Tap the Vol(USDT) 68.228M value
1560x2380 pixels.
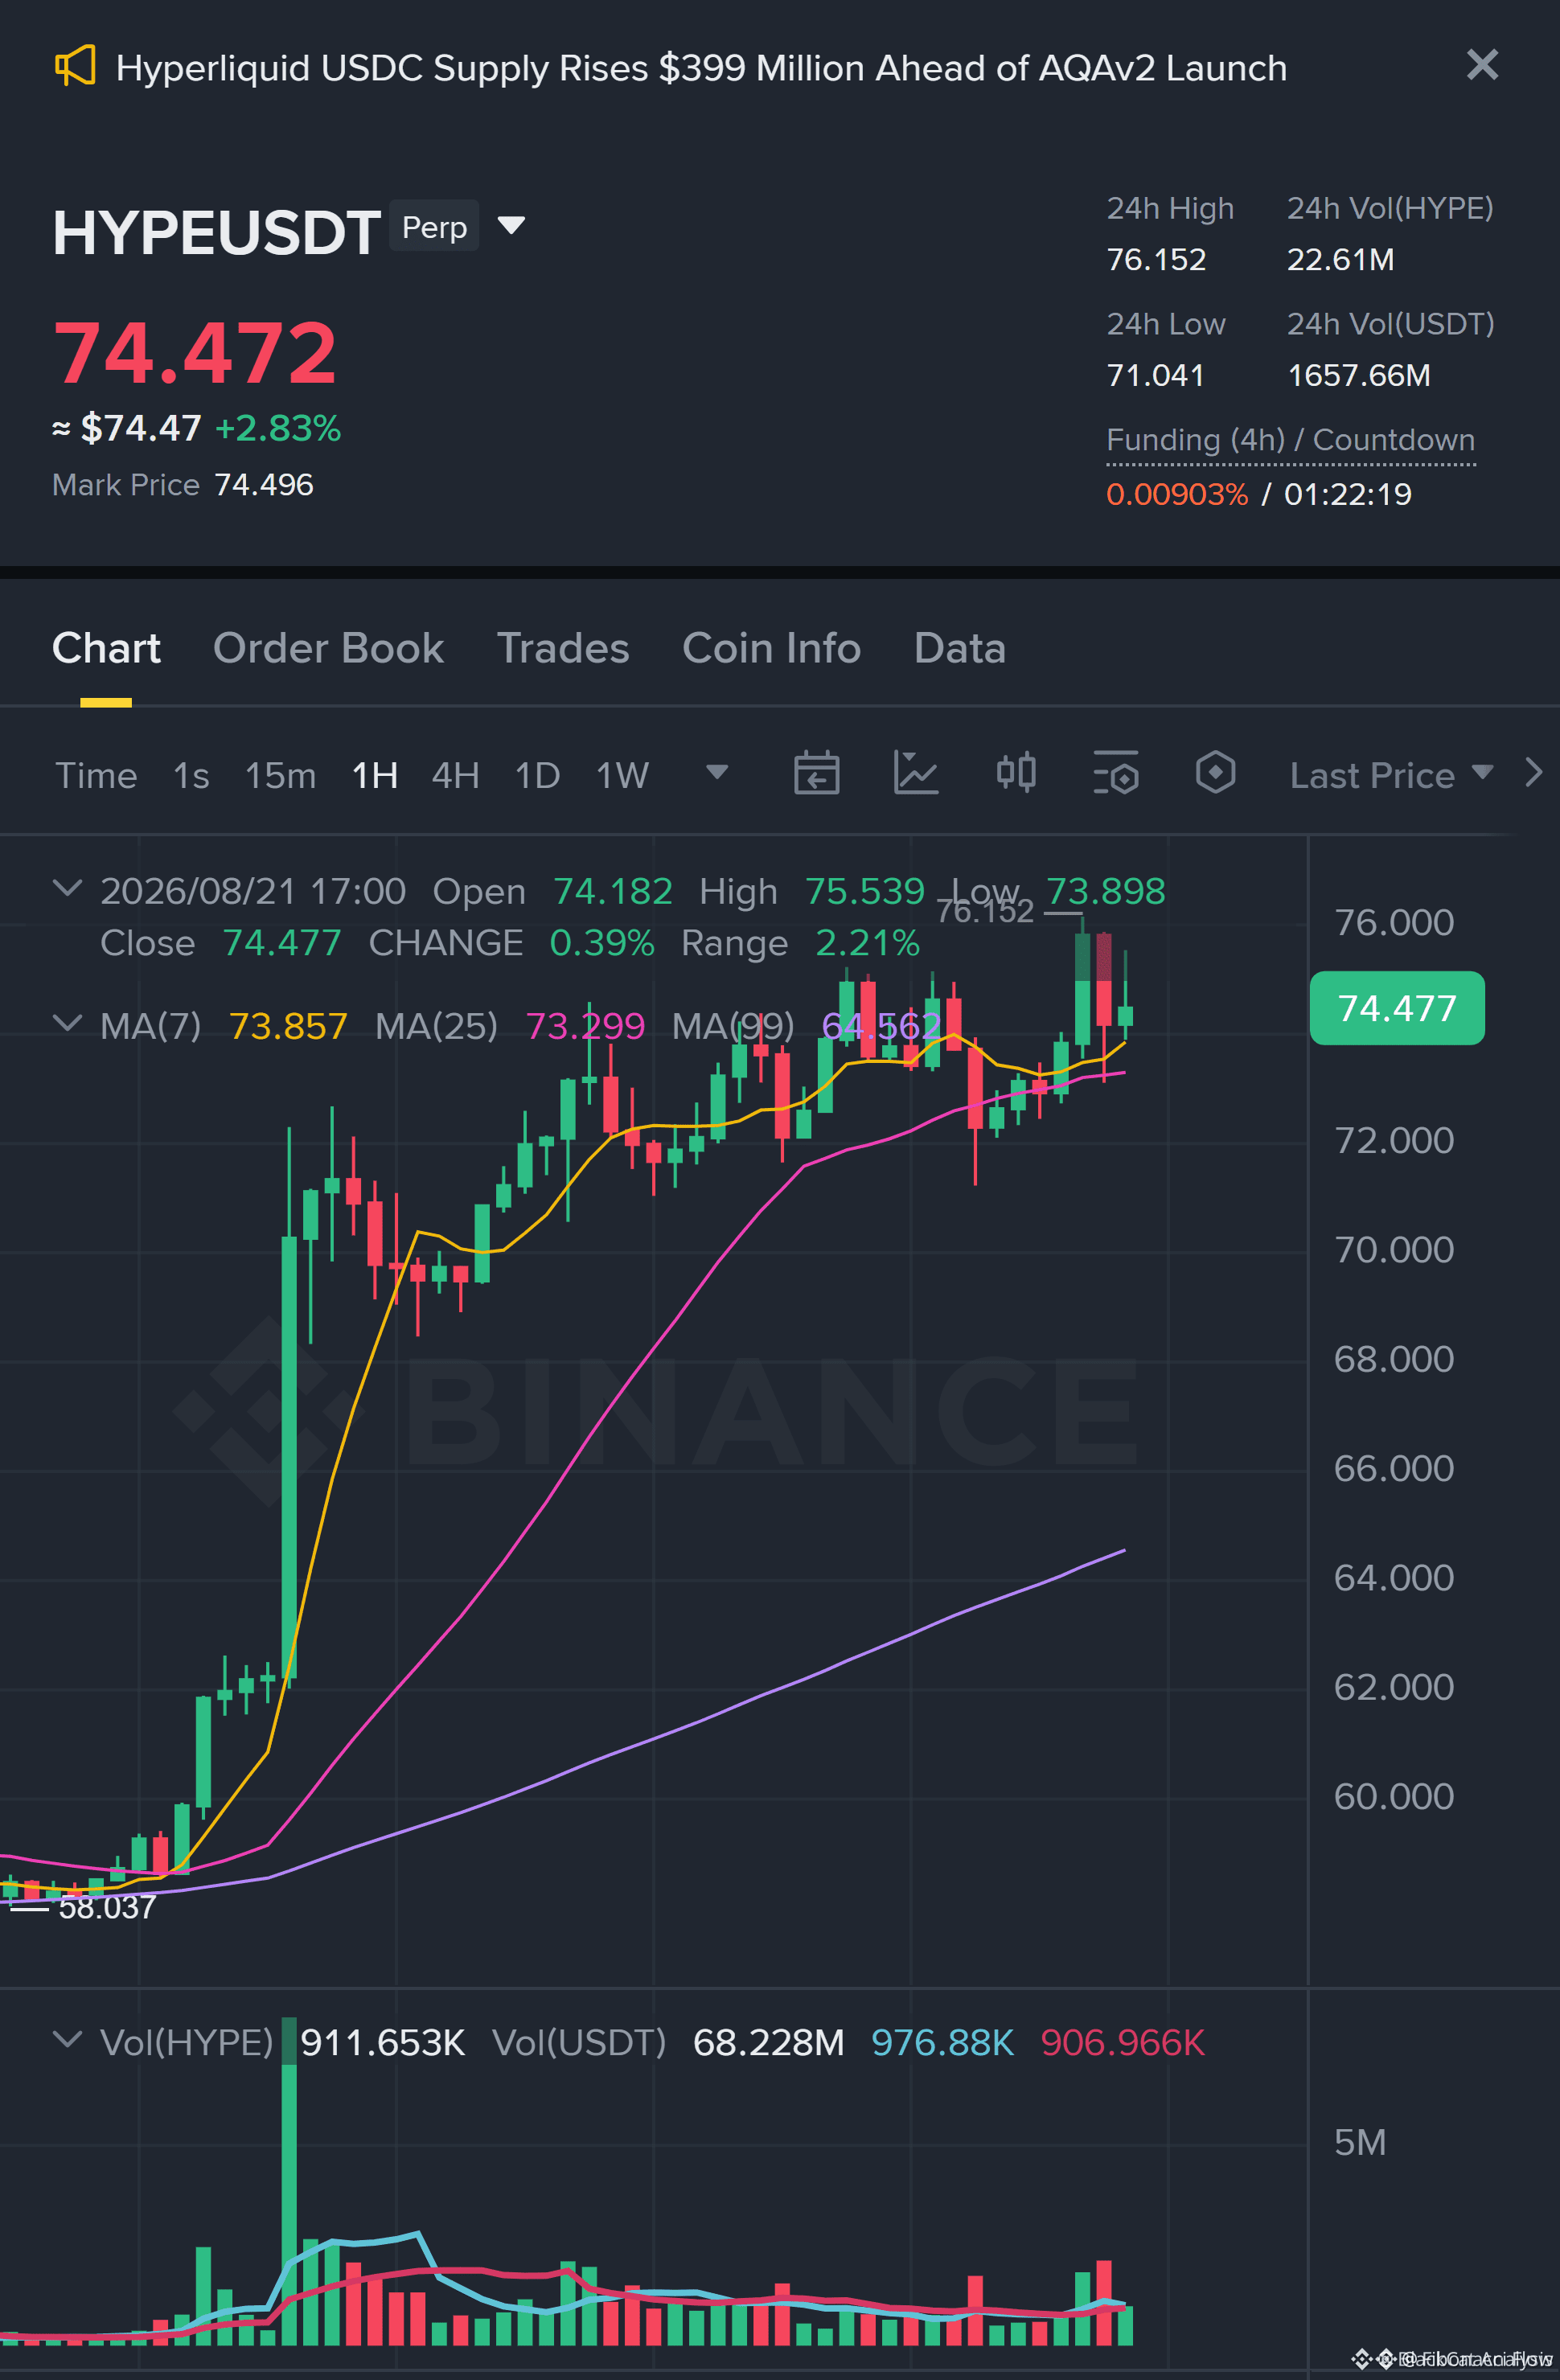[768, 2042]
